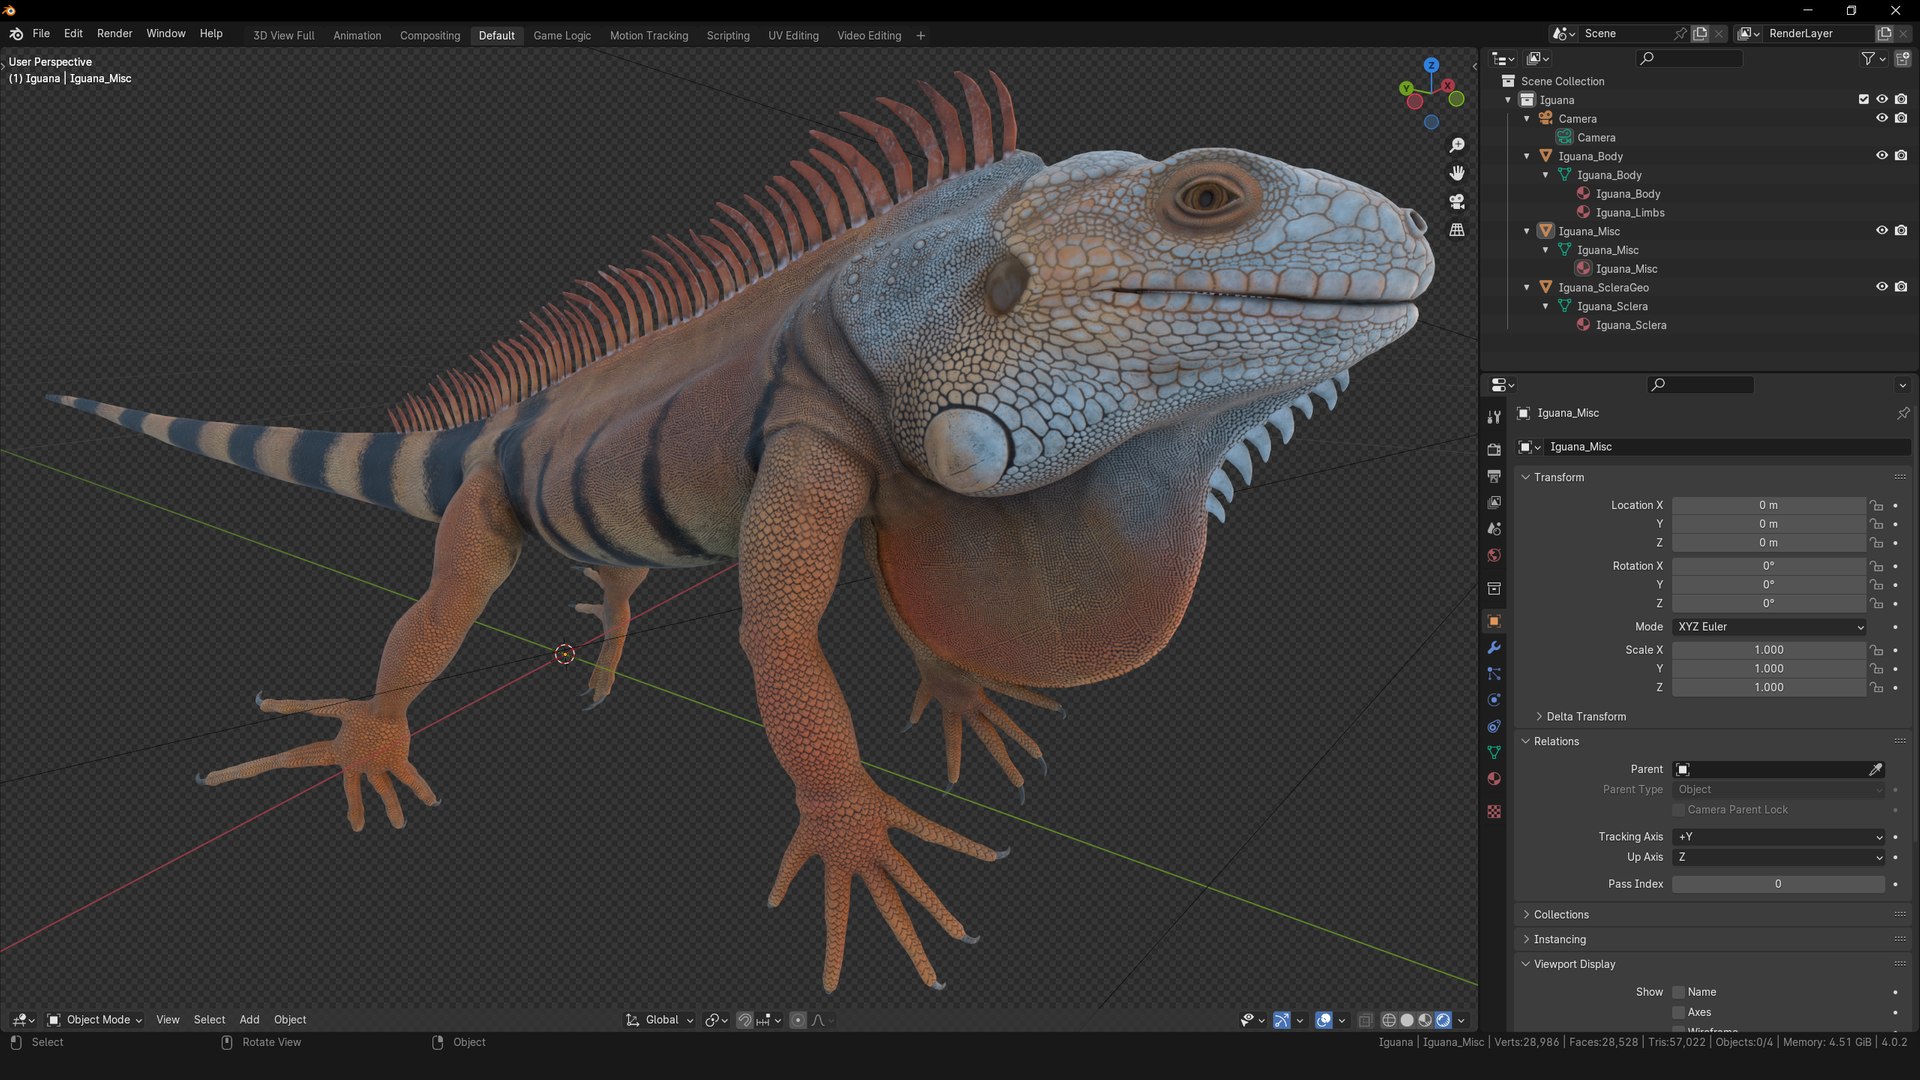1920x1080 pixels.
Task: Hide Iguana_Body in viewport via eye icon
Action: pyautogui.click(x=1881, y=156)
